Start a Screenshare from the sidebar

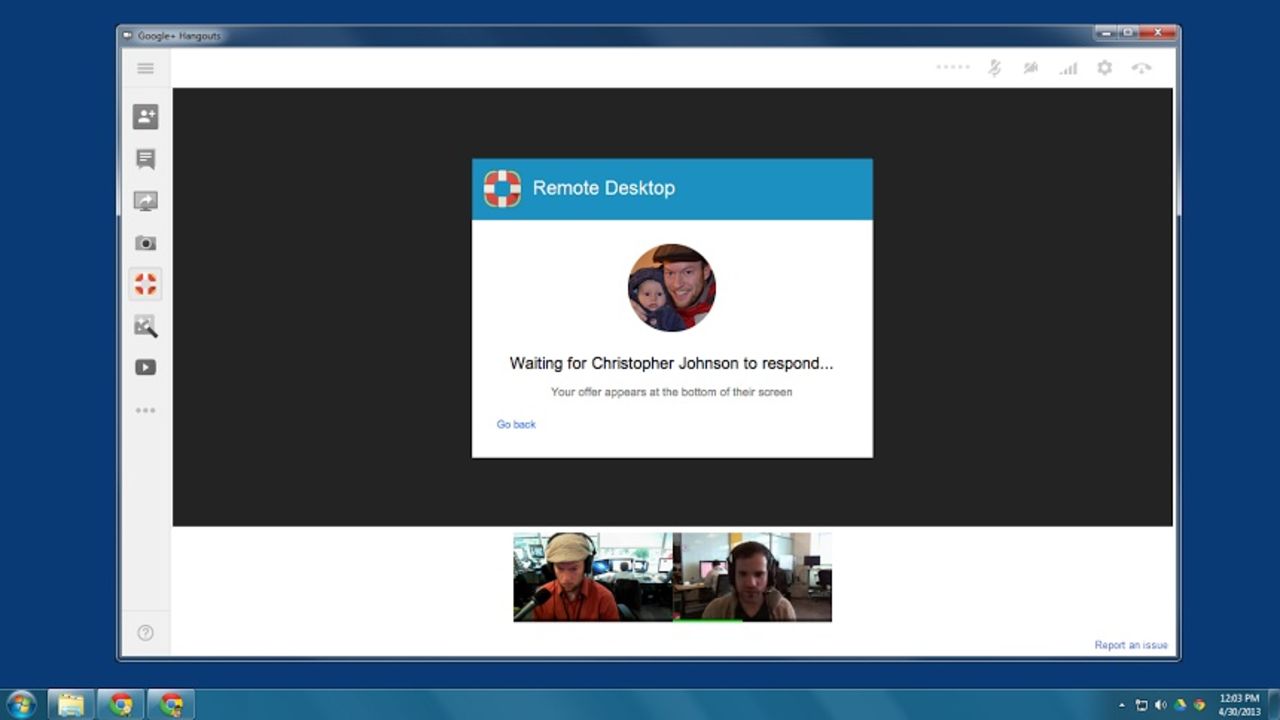click(145, 200)
